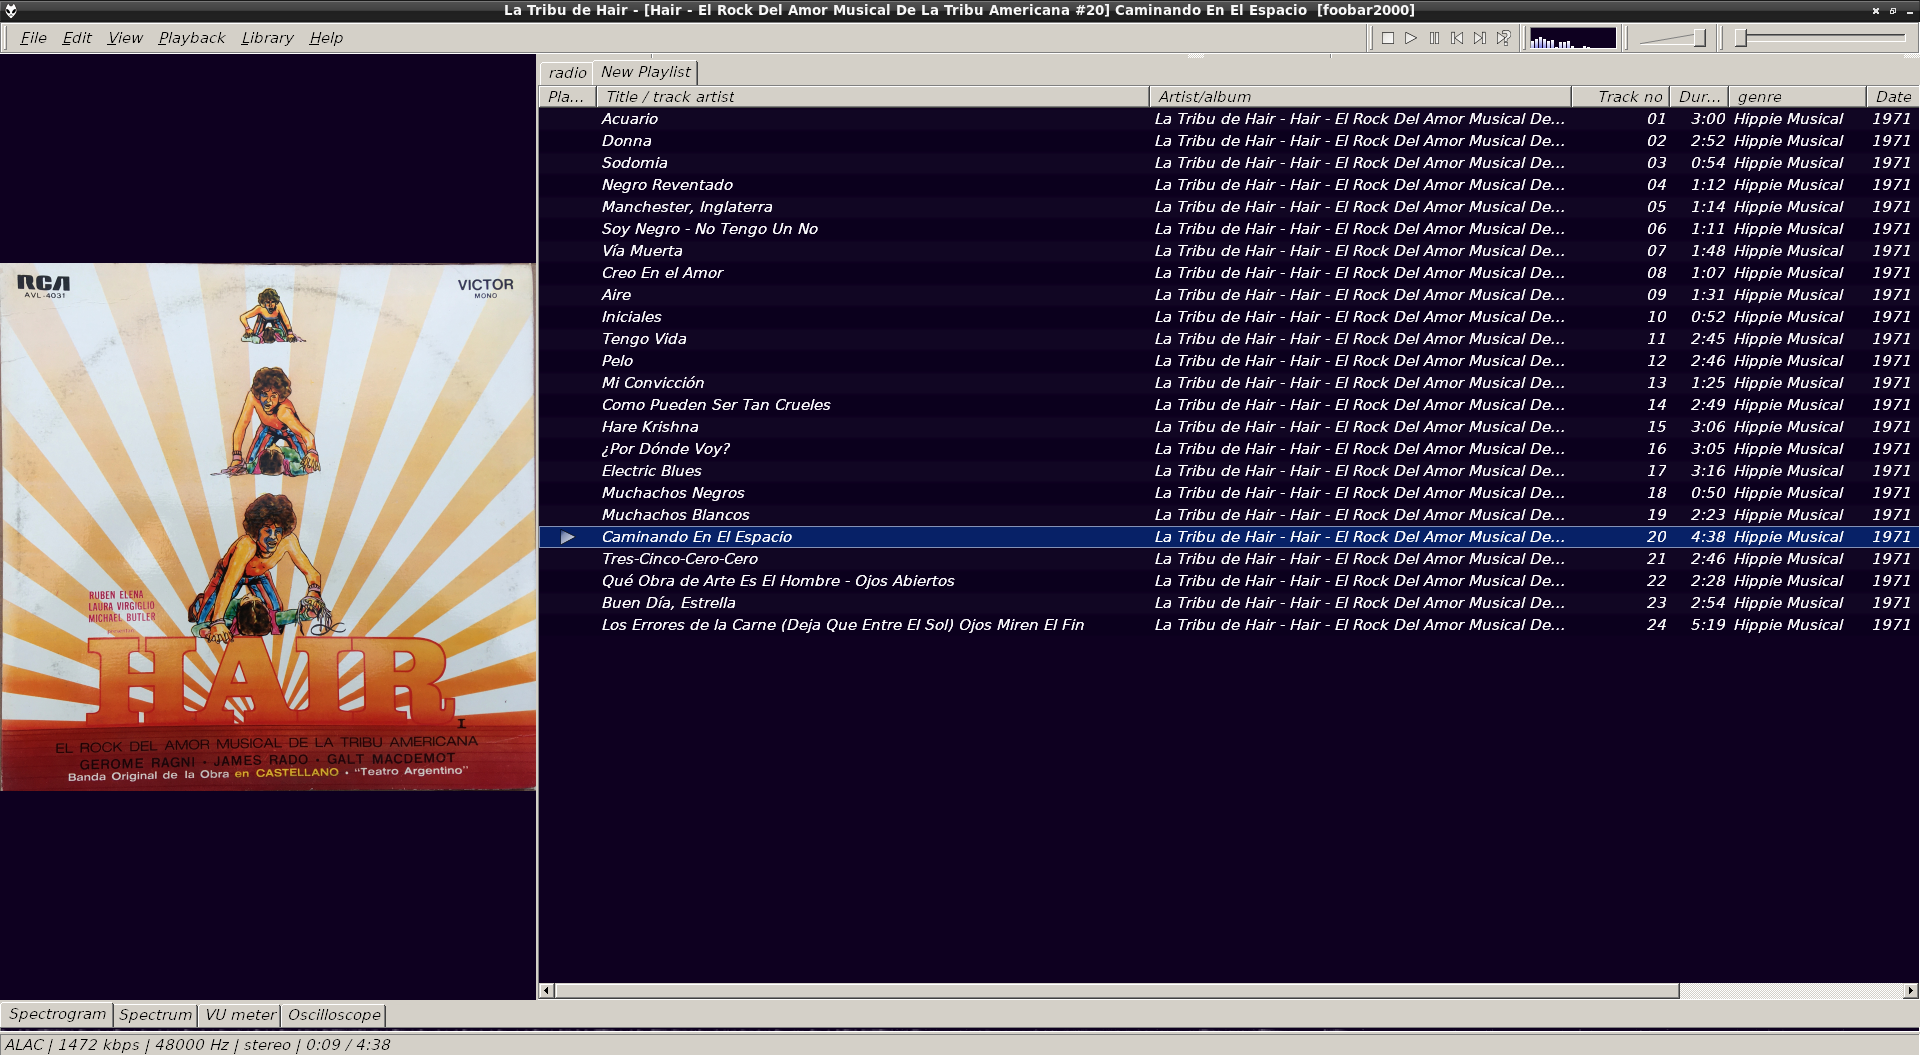Screen dimensions: 1920x1056
Task: Sort by Date column header
Action: point(1892,97)
